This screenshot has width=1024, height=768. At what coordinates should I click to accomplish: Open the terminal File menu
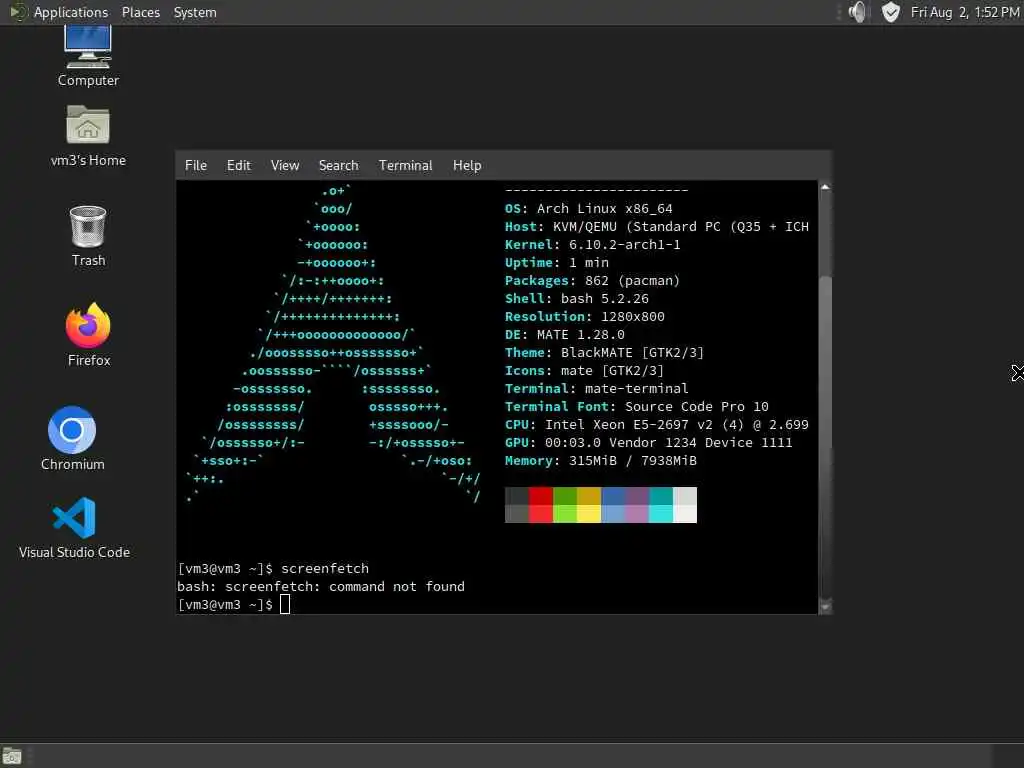[195, 165]
